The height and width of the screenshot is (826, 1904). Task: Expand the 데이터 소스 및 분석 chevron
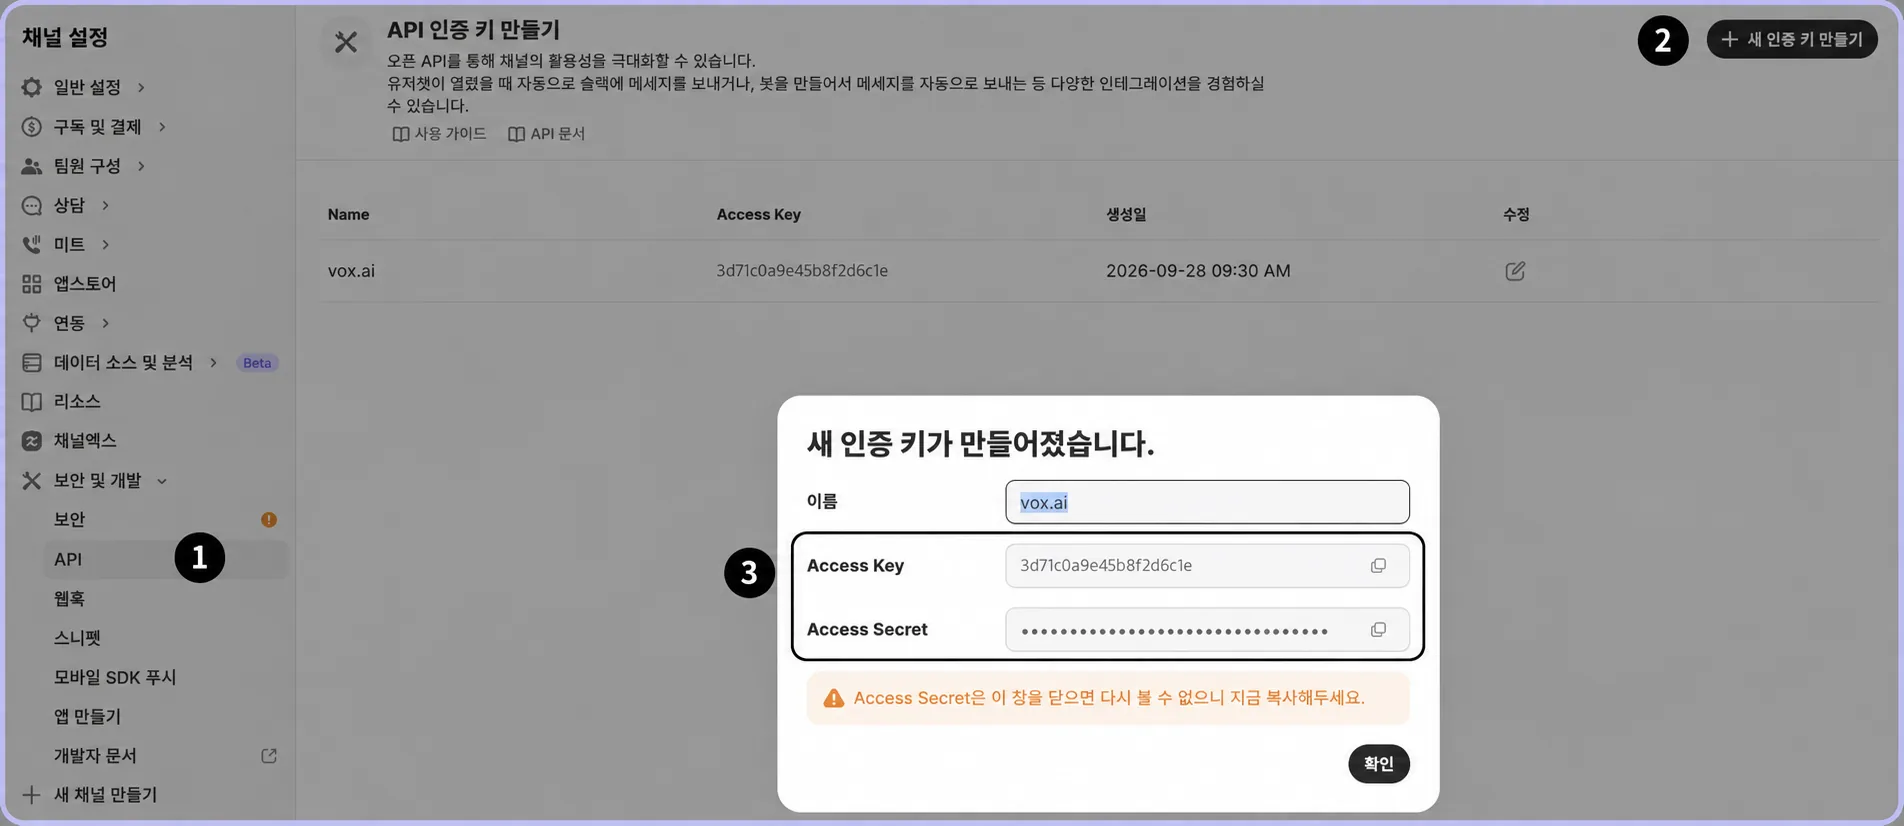213,362
